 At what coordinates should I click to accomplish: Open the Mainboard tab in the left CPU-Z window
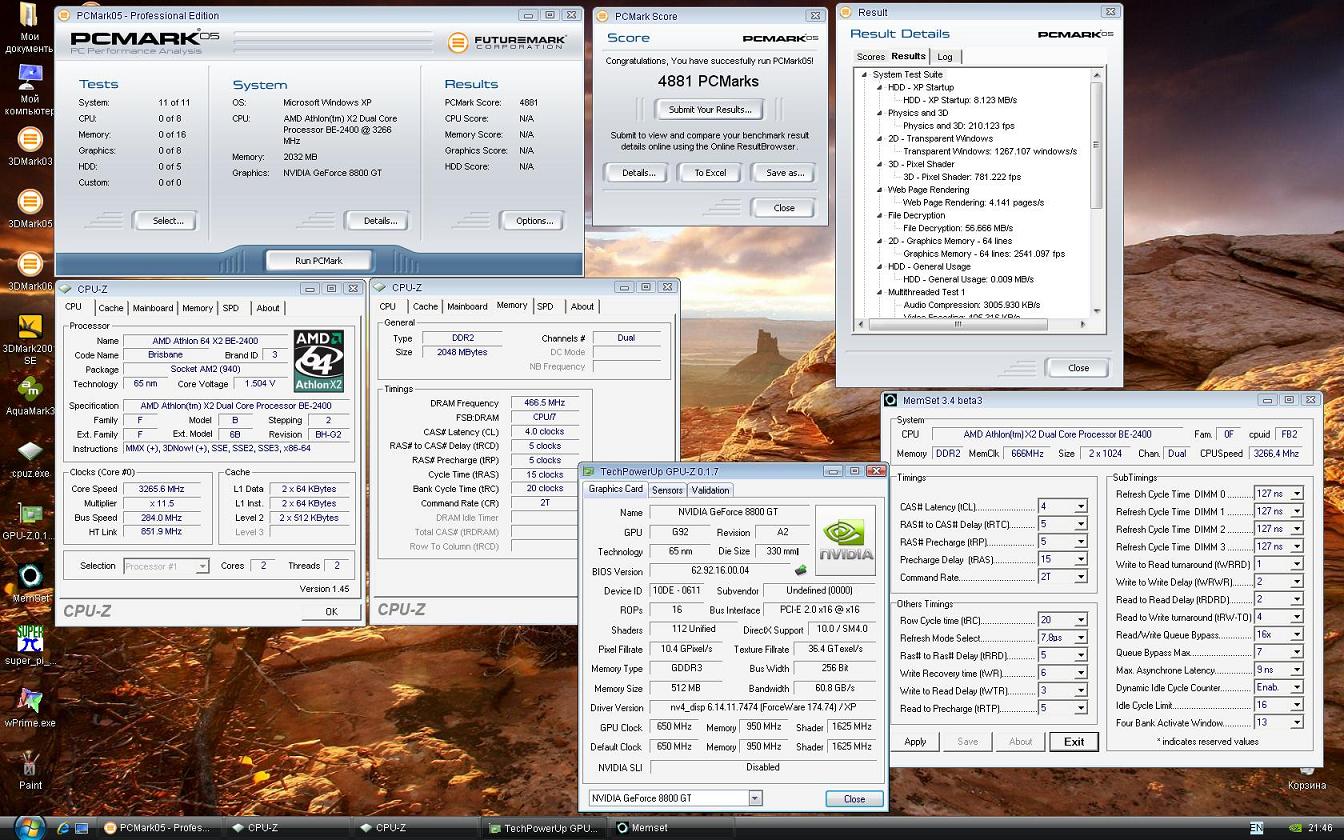pyautogui.click(x=153, y=308)
